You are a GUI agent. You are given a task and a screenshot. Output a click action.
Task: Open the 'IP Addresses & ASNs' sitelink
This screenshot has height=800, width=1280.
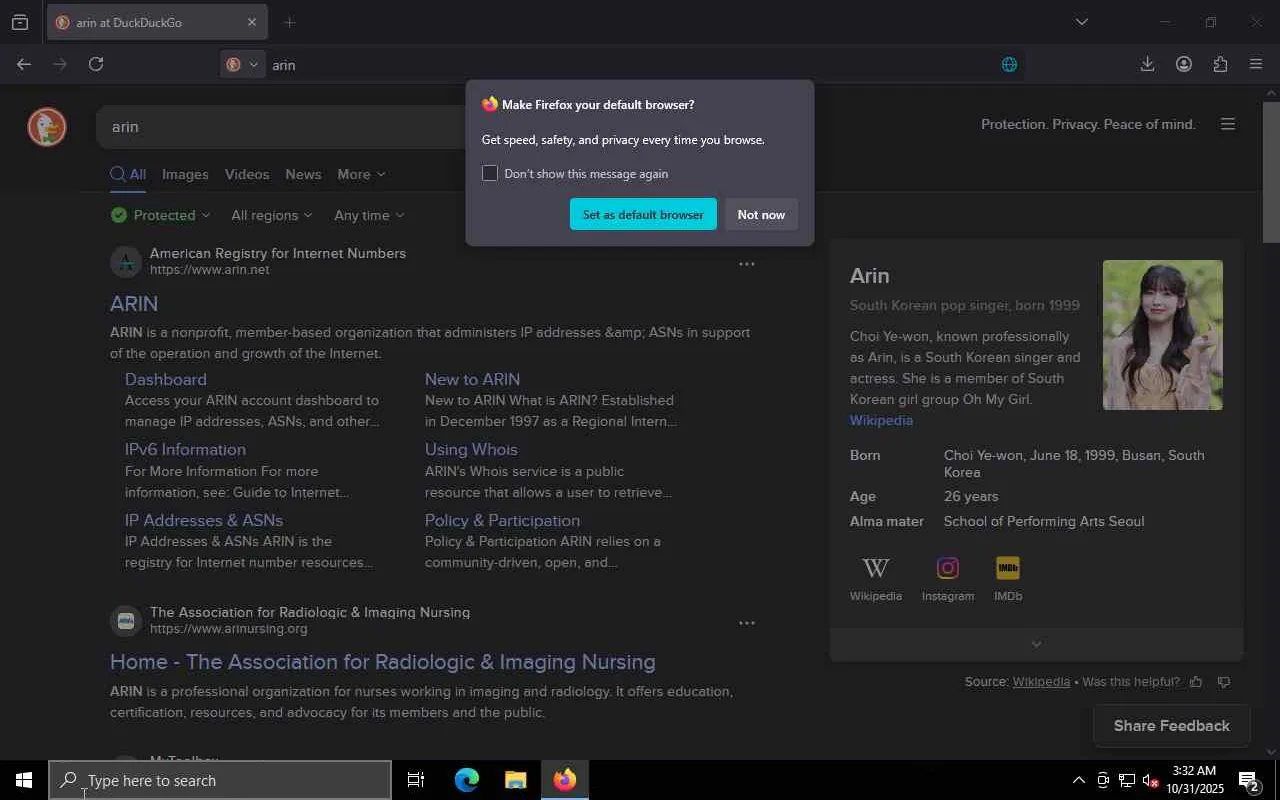[204, 520]
